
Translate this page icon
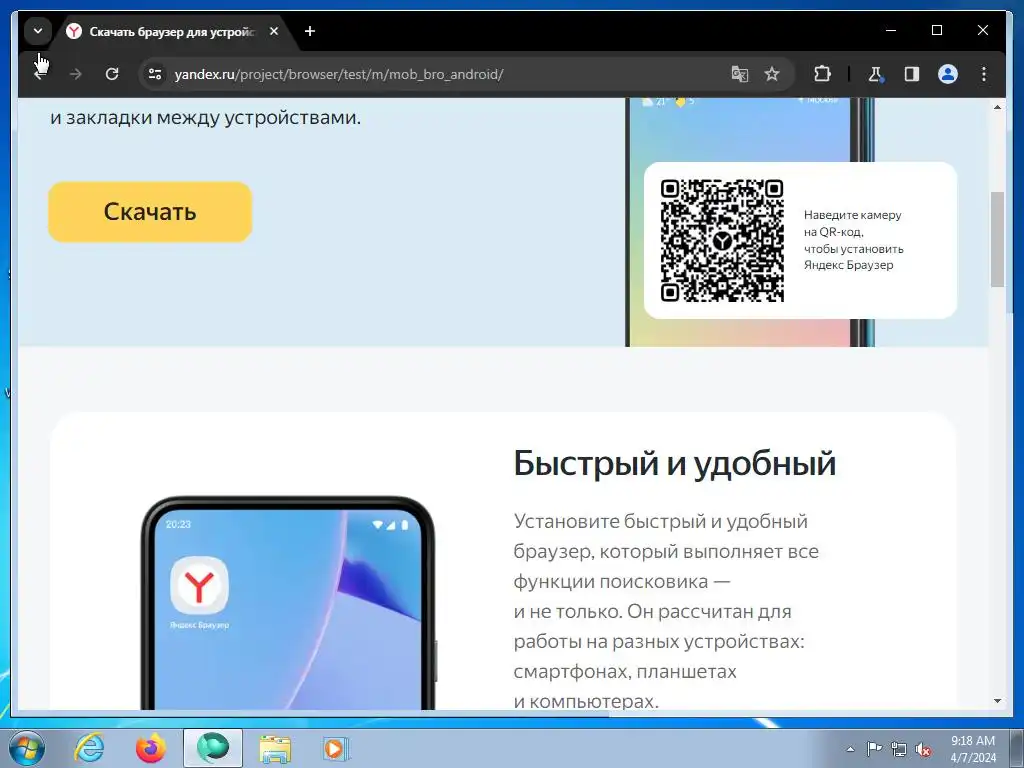pyautogui.click(x=739, y=74)
